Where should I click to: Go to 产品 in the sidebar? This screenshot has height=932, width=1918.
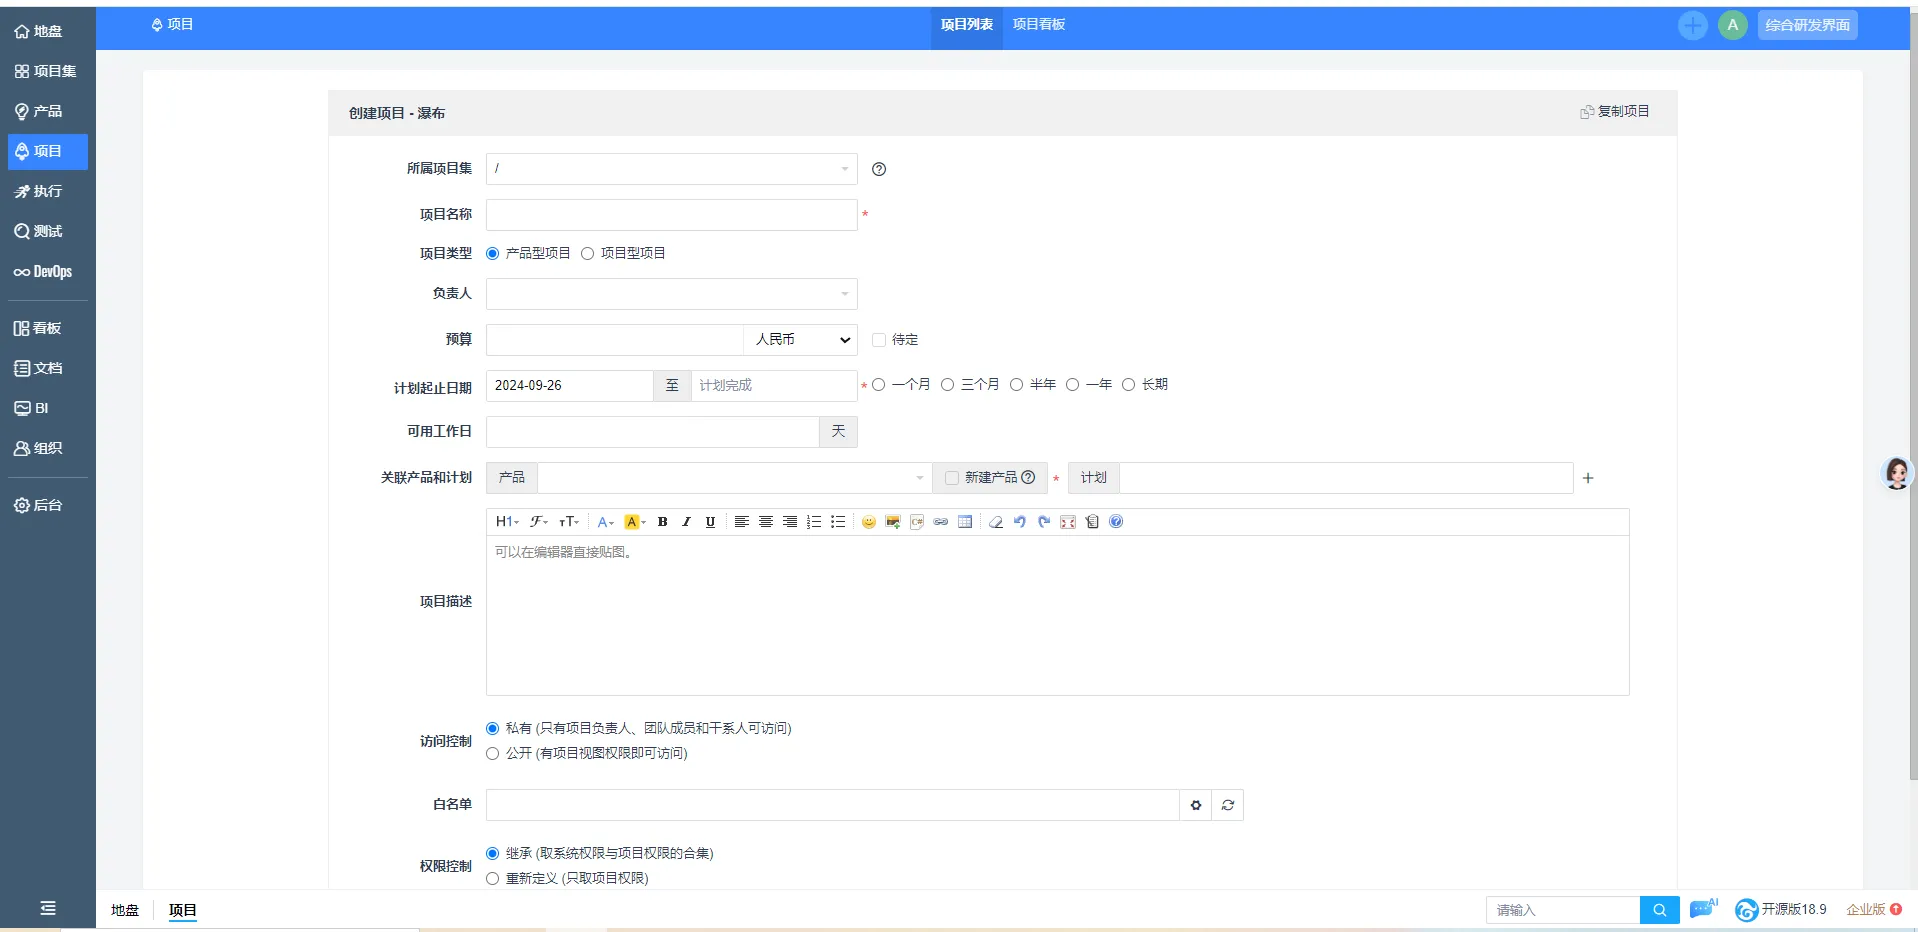[x=46, y=112]
